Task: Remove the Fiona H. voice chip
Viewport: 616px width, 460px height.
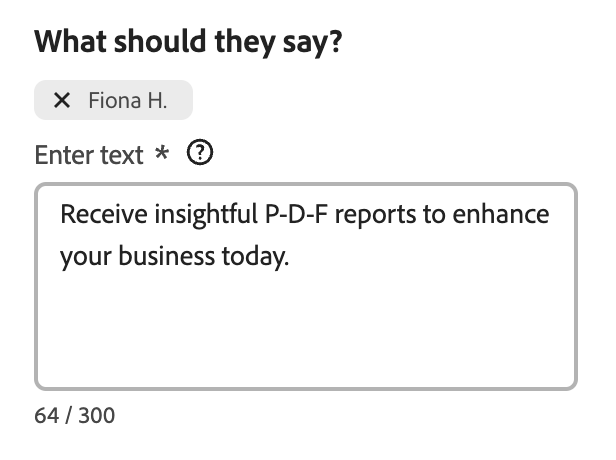Action: point(62,101)
